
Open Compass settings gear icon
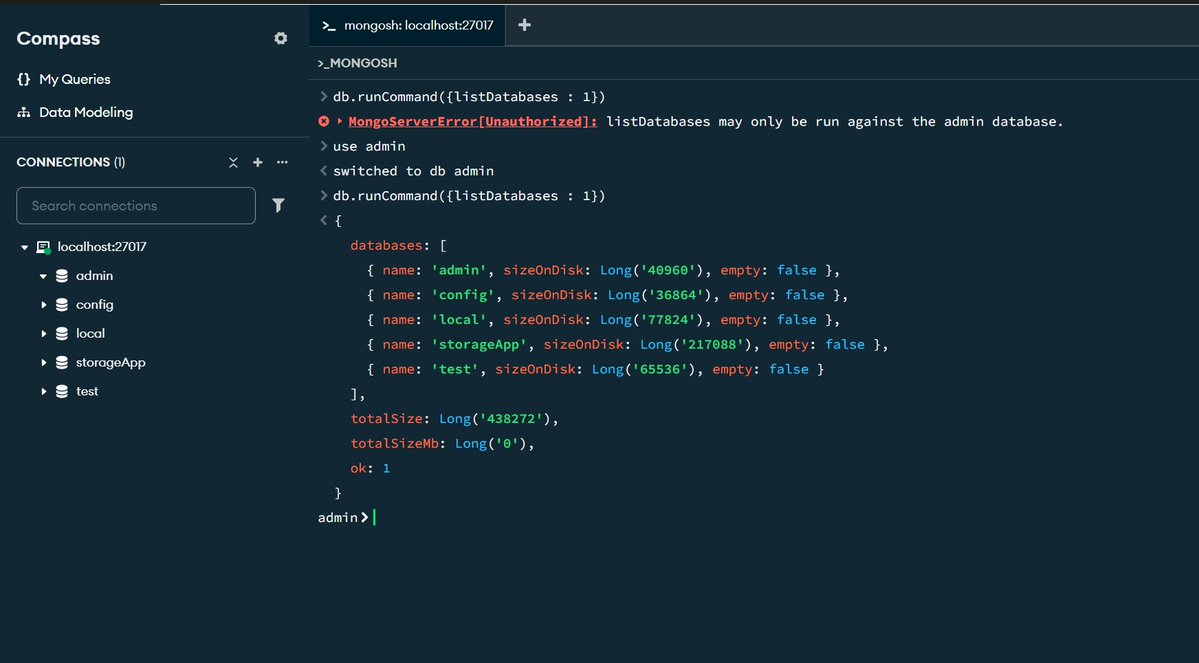[x=281, y=38]
